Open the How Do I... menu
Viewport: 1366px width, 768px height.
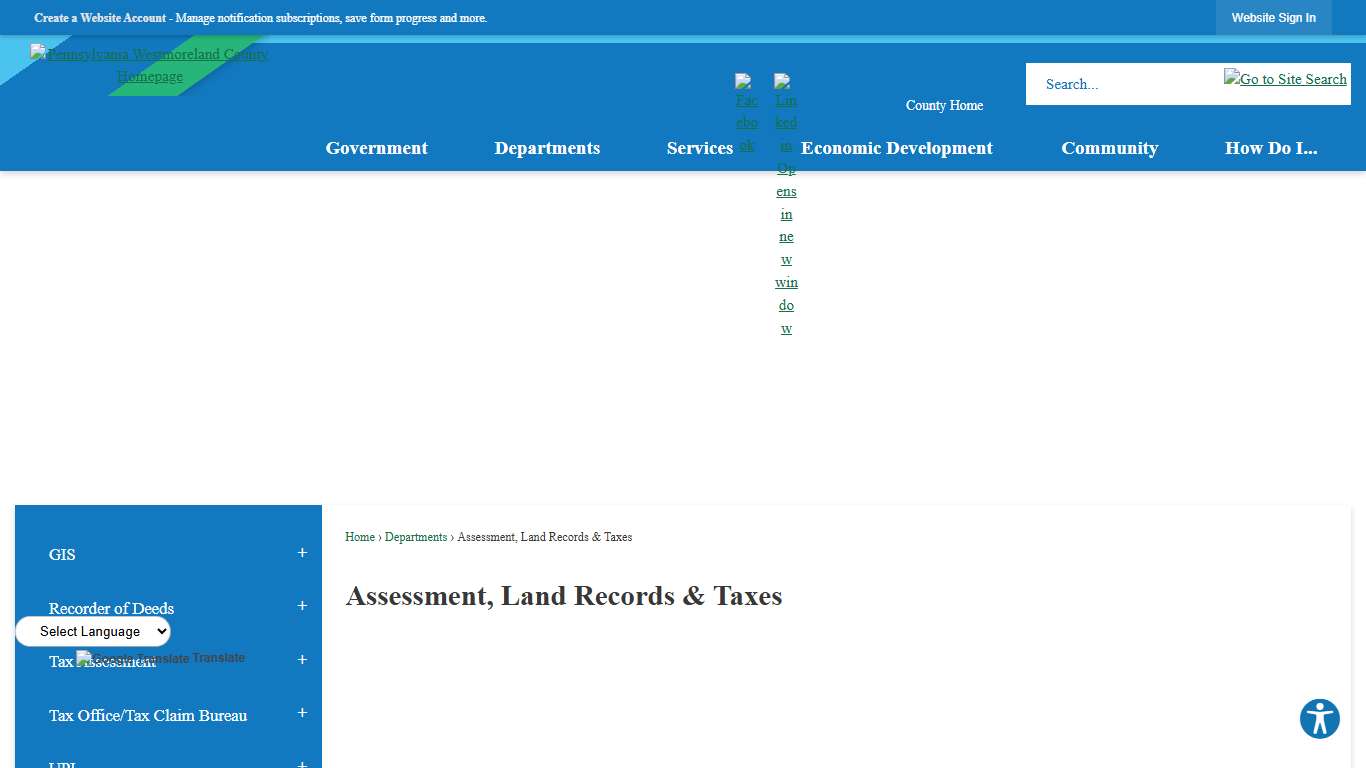click(x=1271, y=148)
